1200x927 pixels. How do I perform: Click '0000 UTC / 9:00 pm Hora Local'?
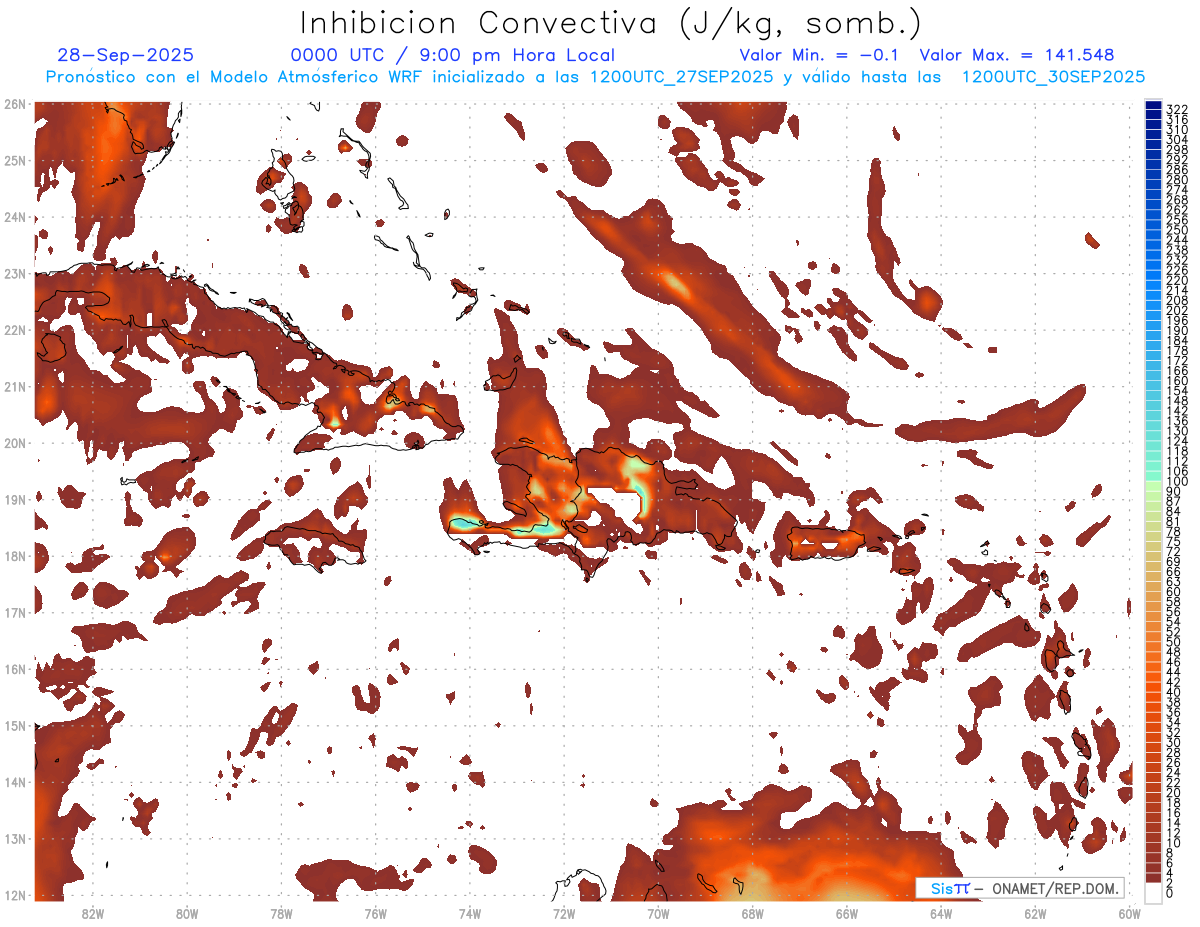click(x=452, y=55)
